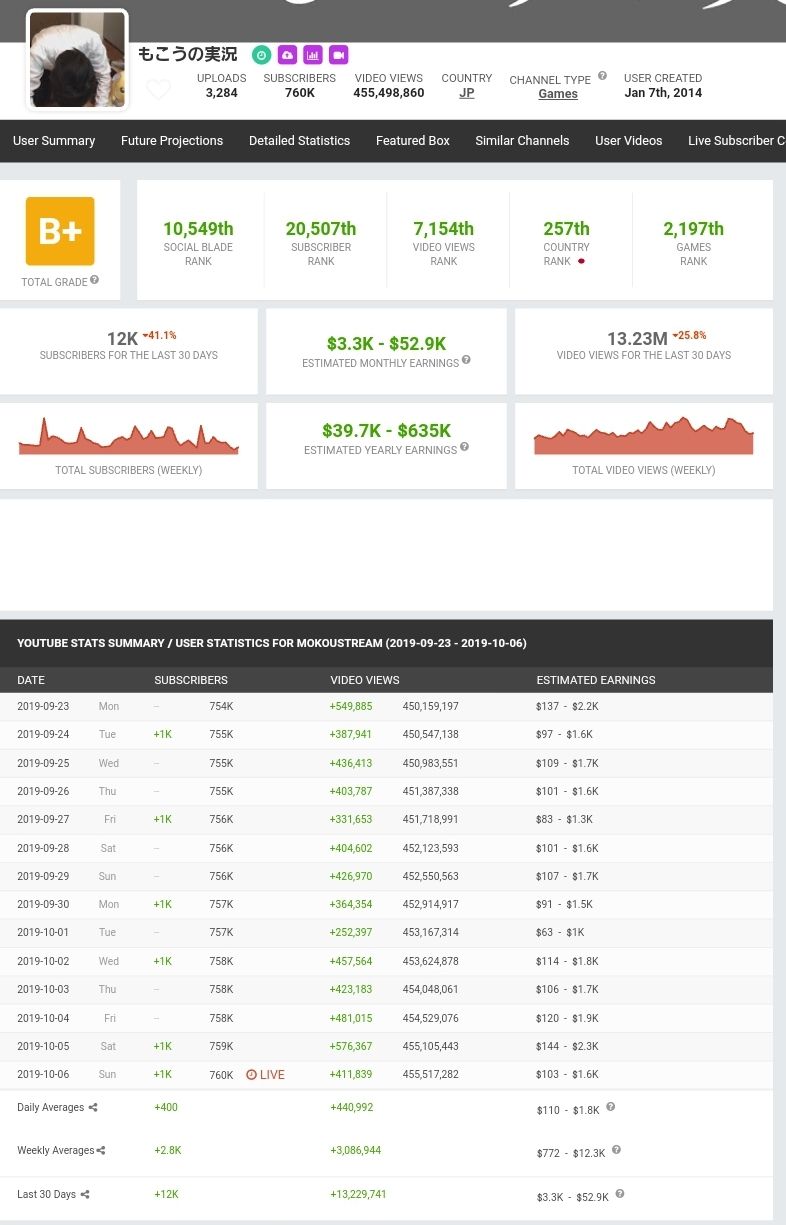
Task: Click the purple video camera badge icon
Action: click(x=339, y=55)
